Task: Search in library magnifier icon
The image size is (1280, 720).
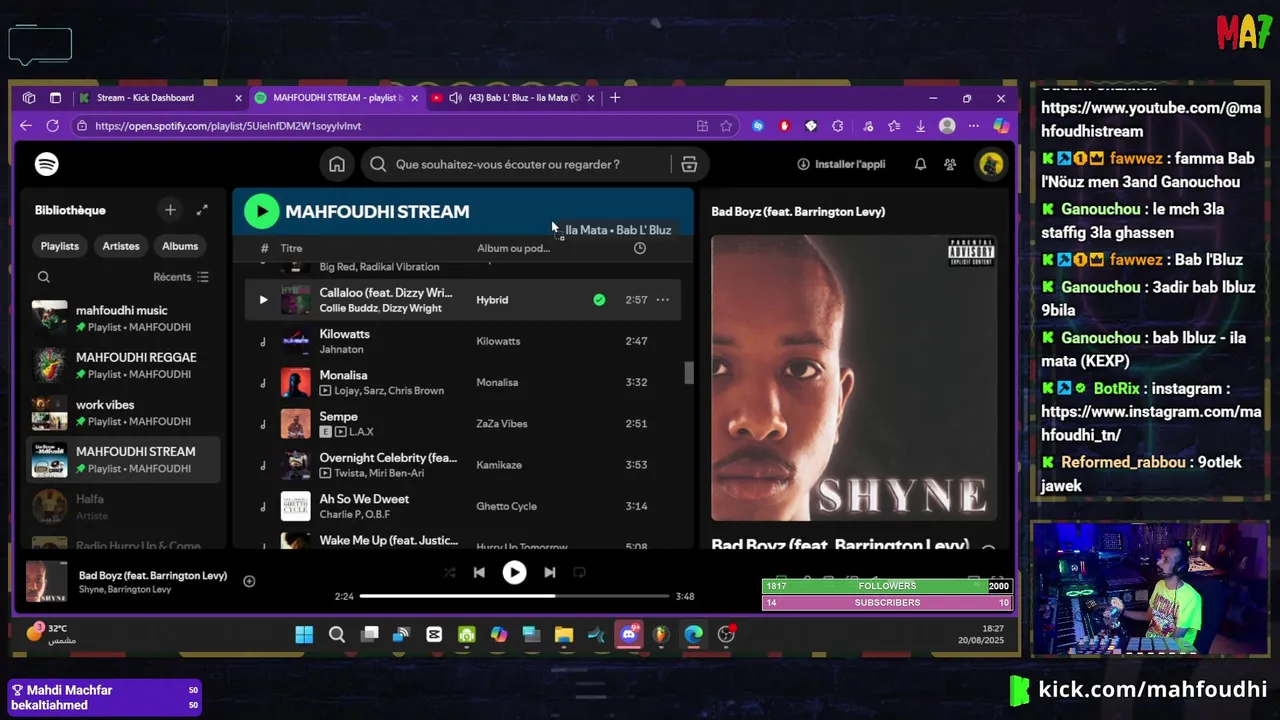Action: click(43, 277)
